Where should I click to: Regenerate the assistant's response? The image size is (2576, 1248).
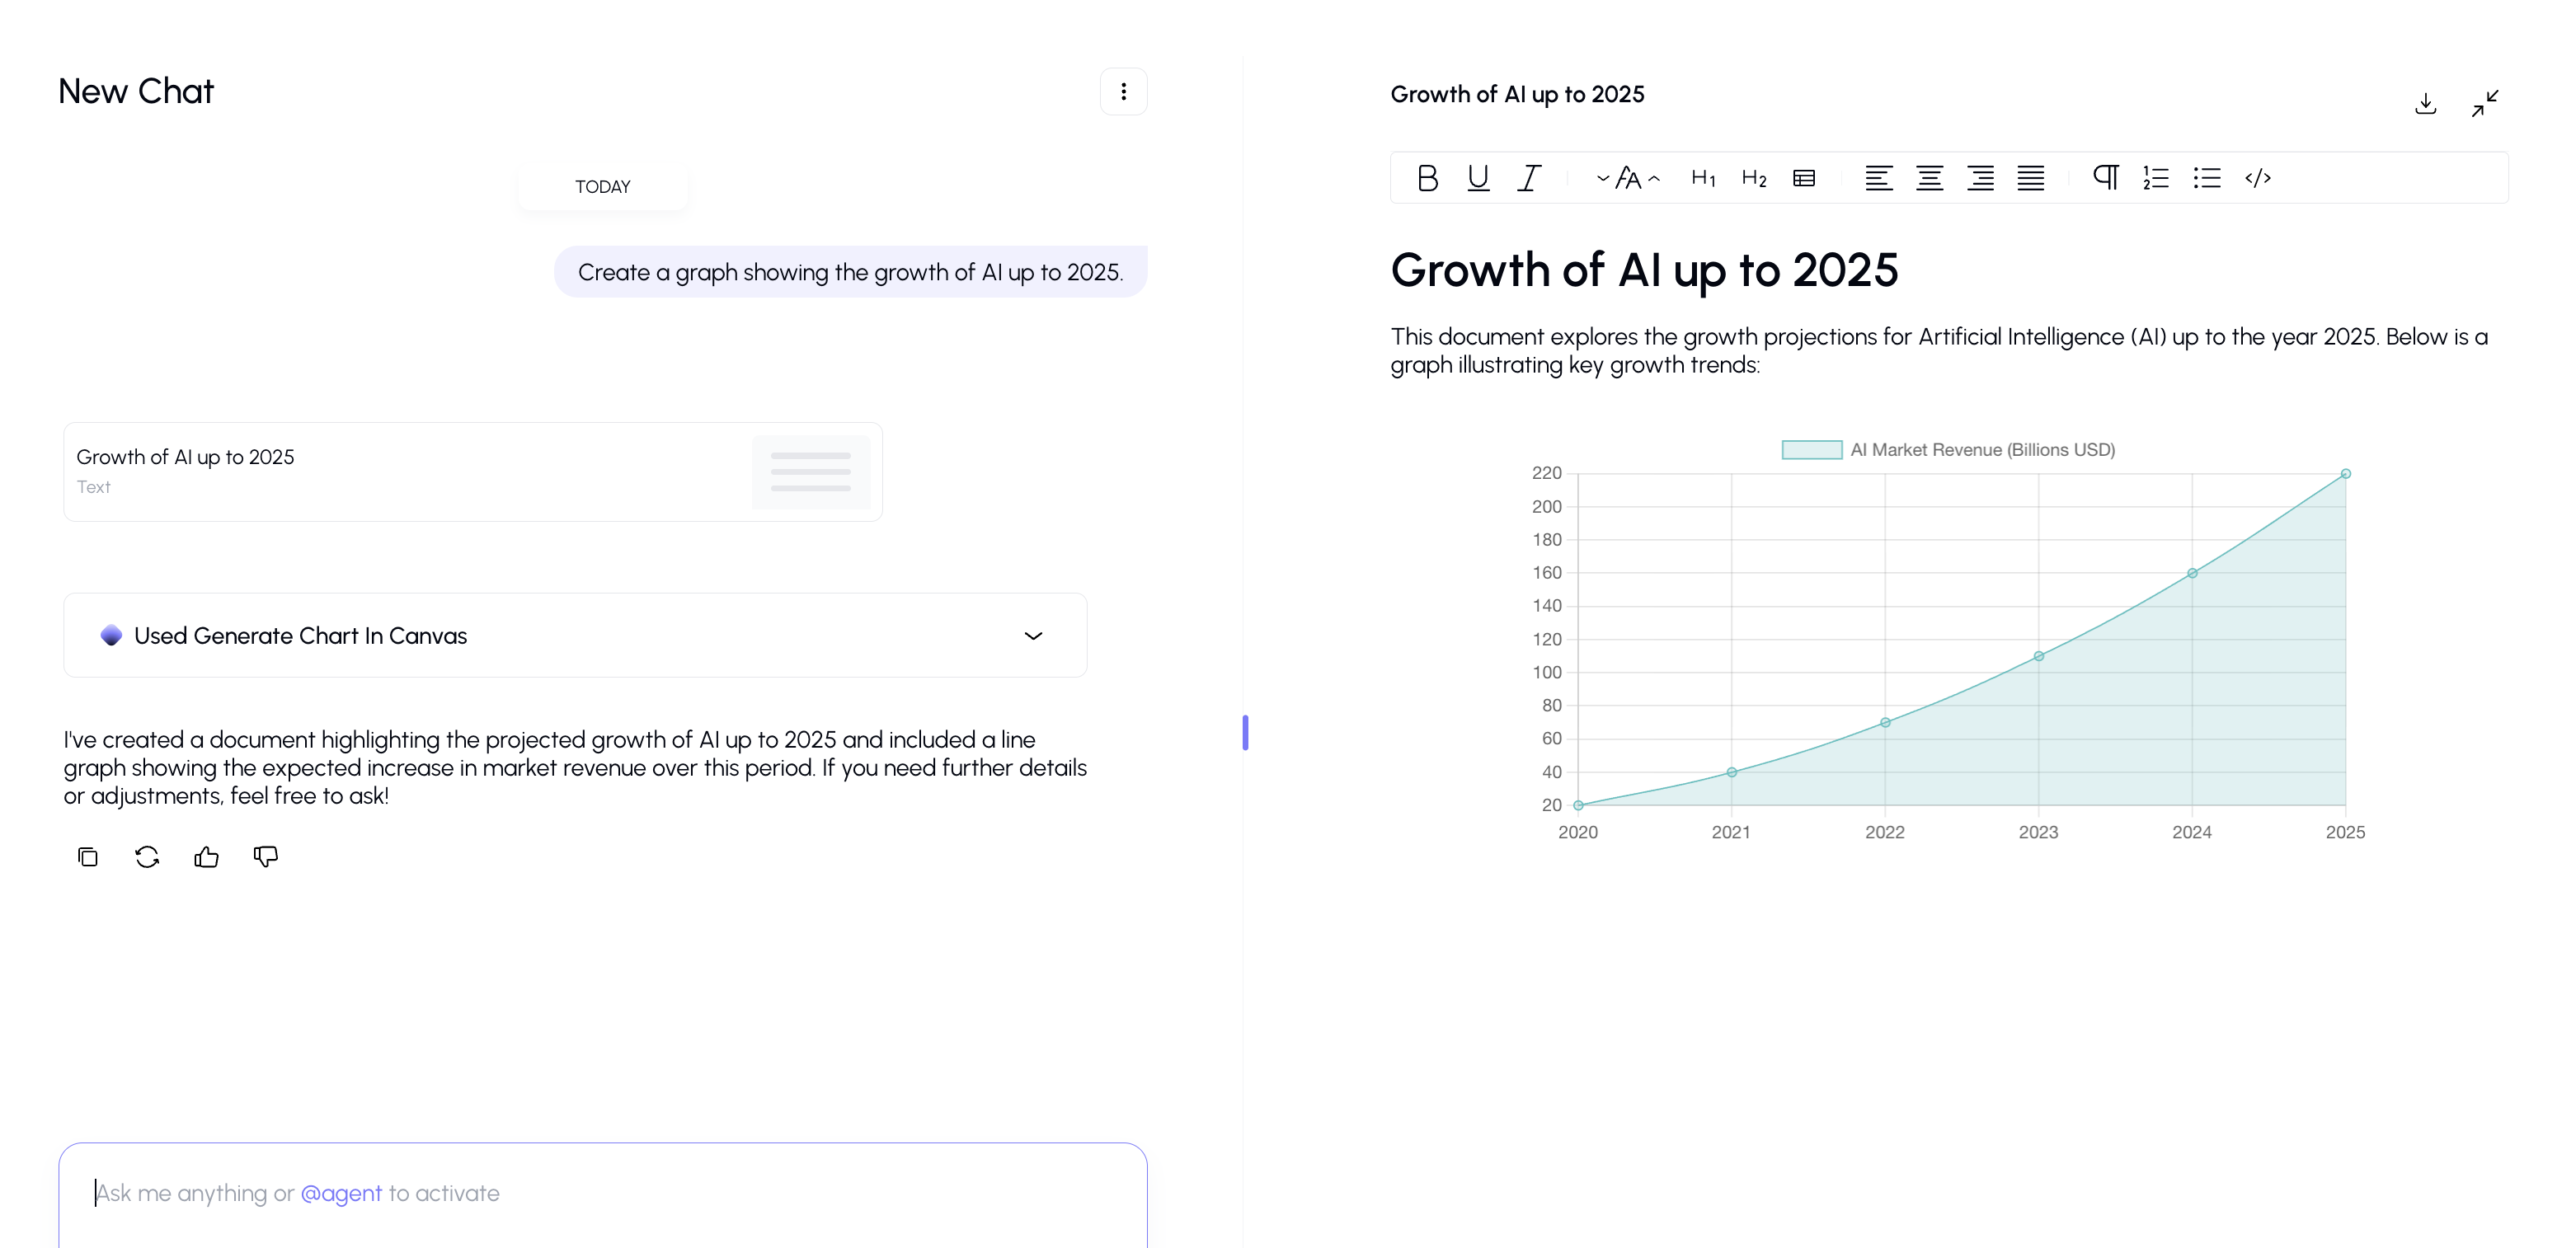[x=147, y=857]
